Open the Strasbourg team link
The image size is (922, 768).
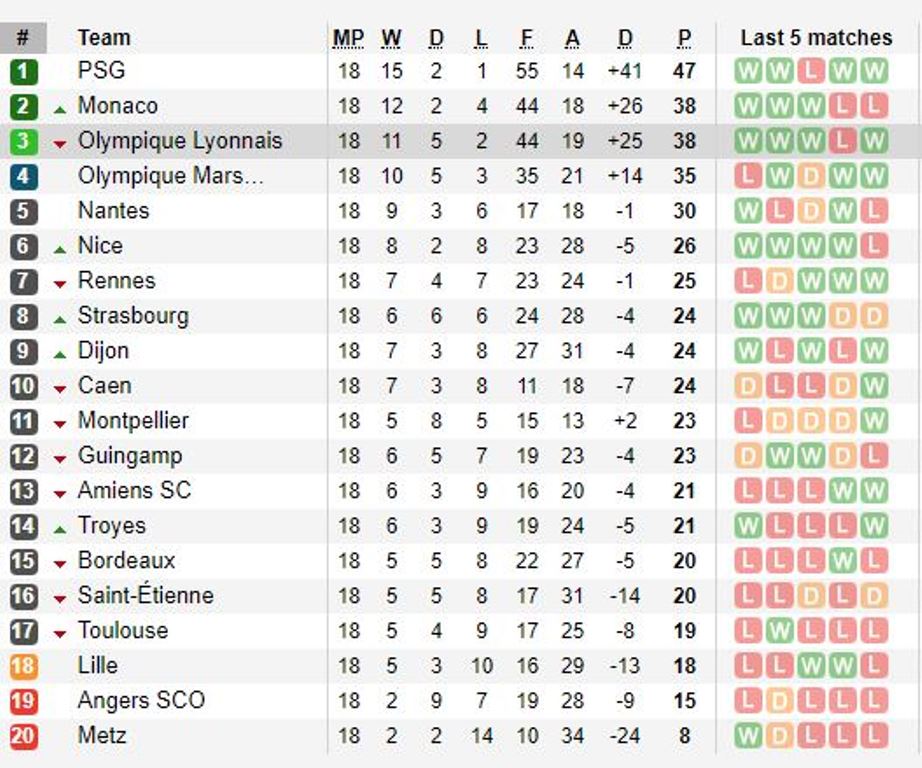point(133,316)
